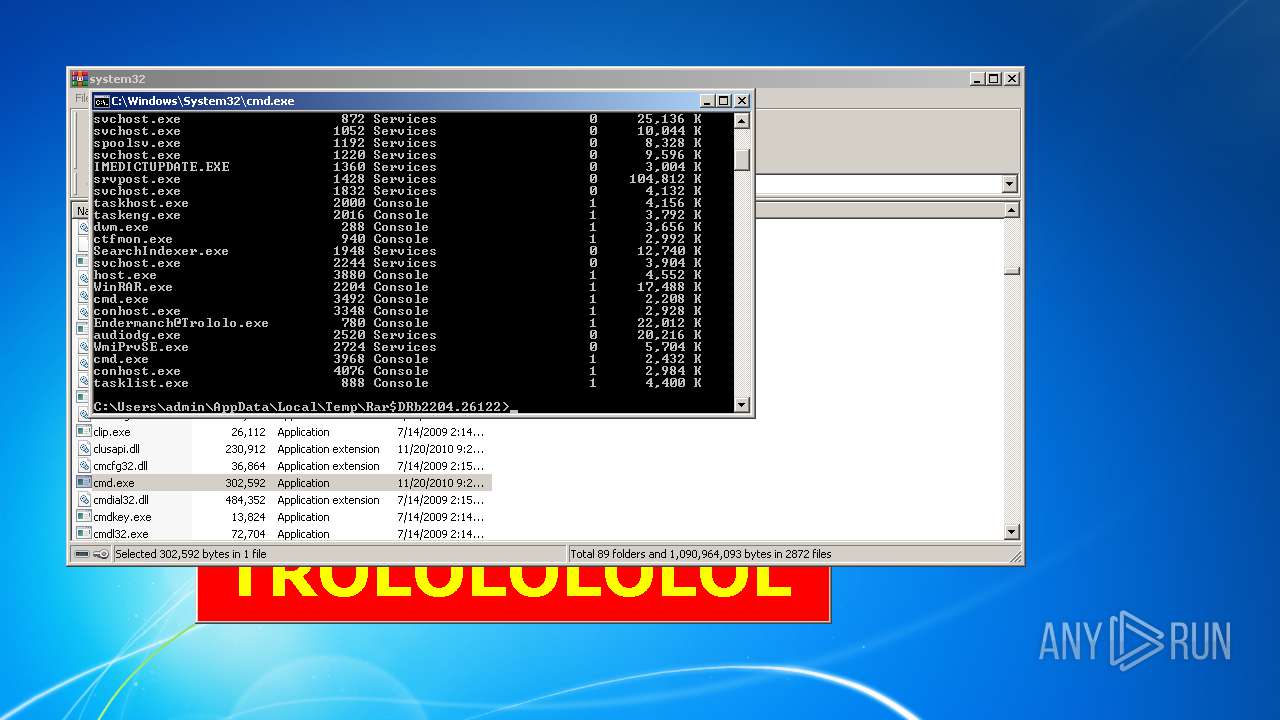This screenshot has height=720, width=1280.
Task: Click the red TROLOLOLOLOL banner window
Action: (x=513, y=593)
